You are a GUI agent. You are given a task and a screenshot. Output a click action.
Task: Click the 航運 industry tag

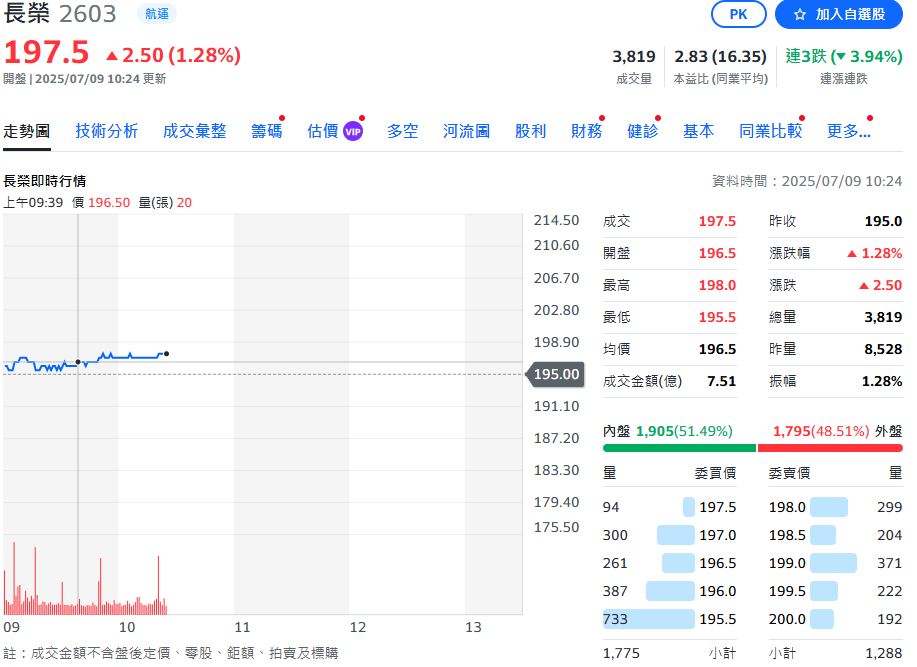click(157, 13)
